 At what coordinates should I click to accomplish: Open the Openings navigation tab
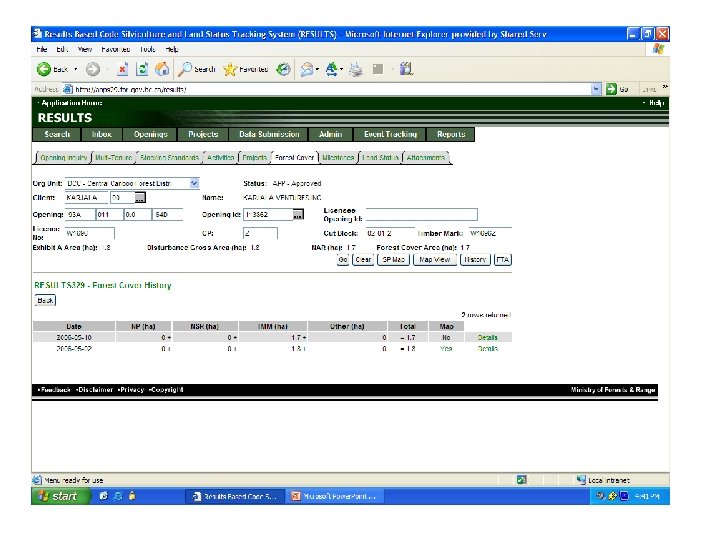coord(151,134)
